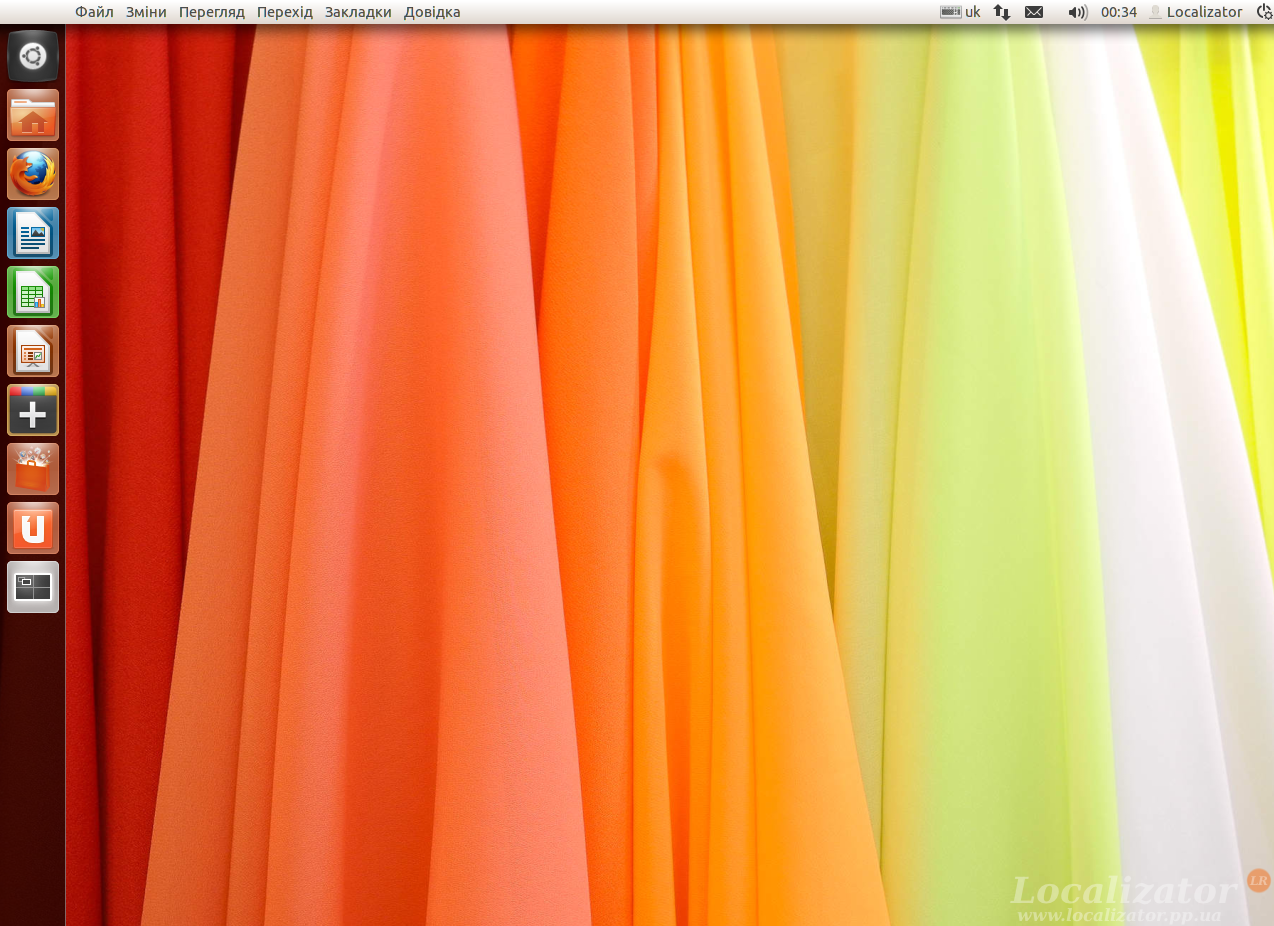1274x926 pixels.
Task: Launch LibreOffice Impress presentation icon
Action: point(33,351)
